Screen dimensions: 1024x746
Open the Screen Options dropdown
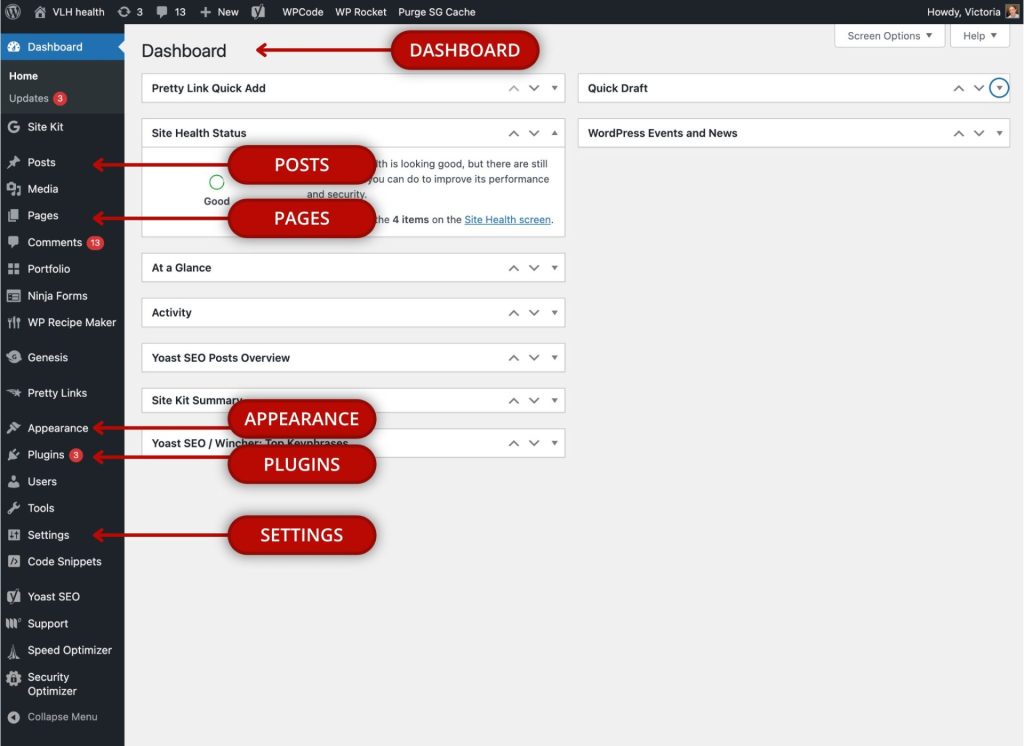[x=889, y=35]
